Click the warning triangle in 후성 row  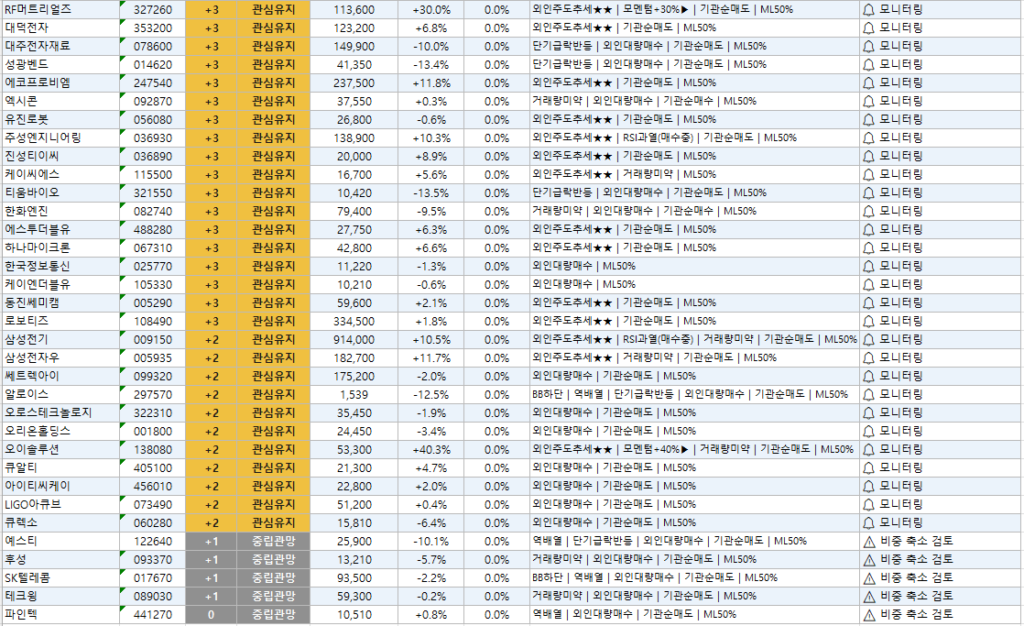869,560
